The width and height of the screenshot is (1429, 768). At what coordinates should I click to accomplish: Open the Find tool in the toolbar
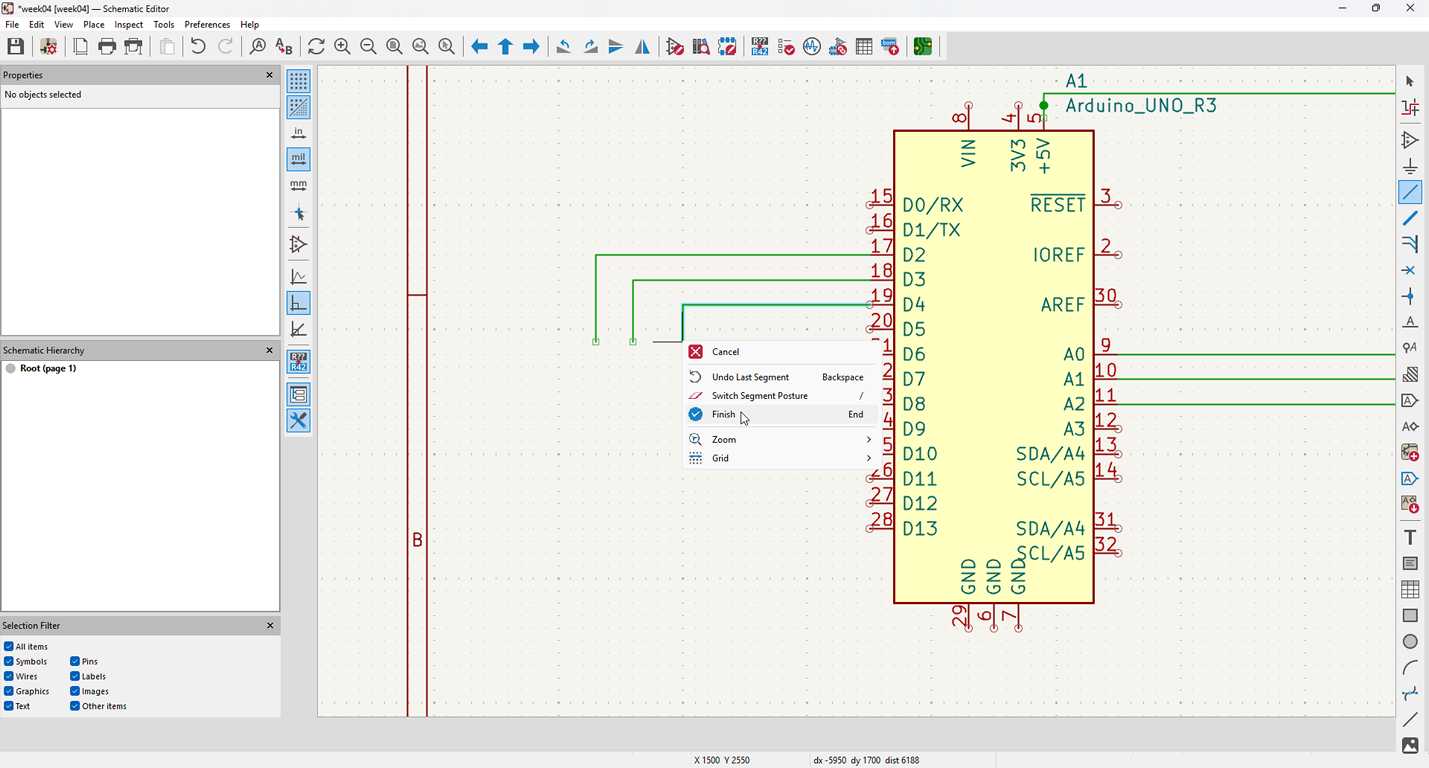[258, 46]
